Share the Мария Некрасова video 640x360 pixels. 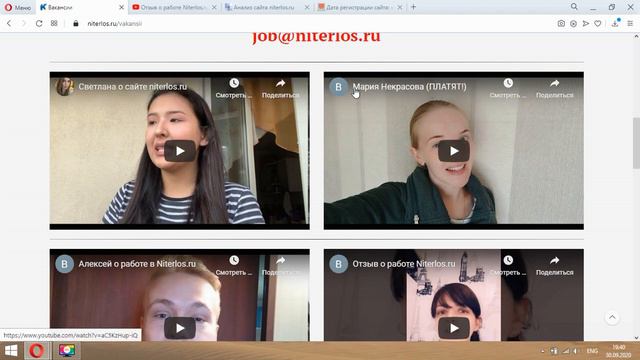pos(555,88)
